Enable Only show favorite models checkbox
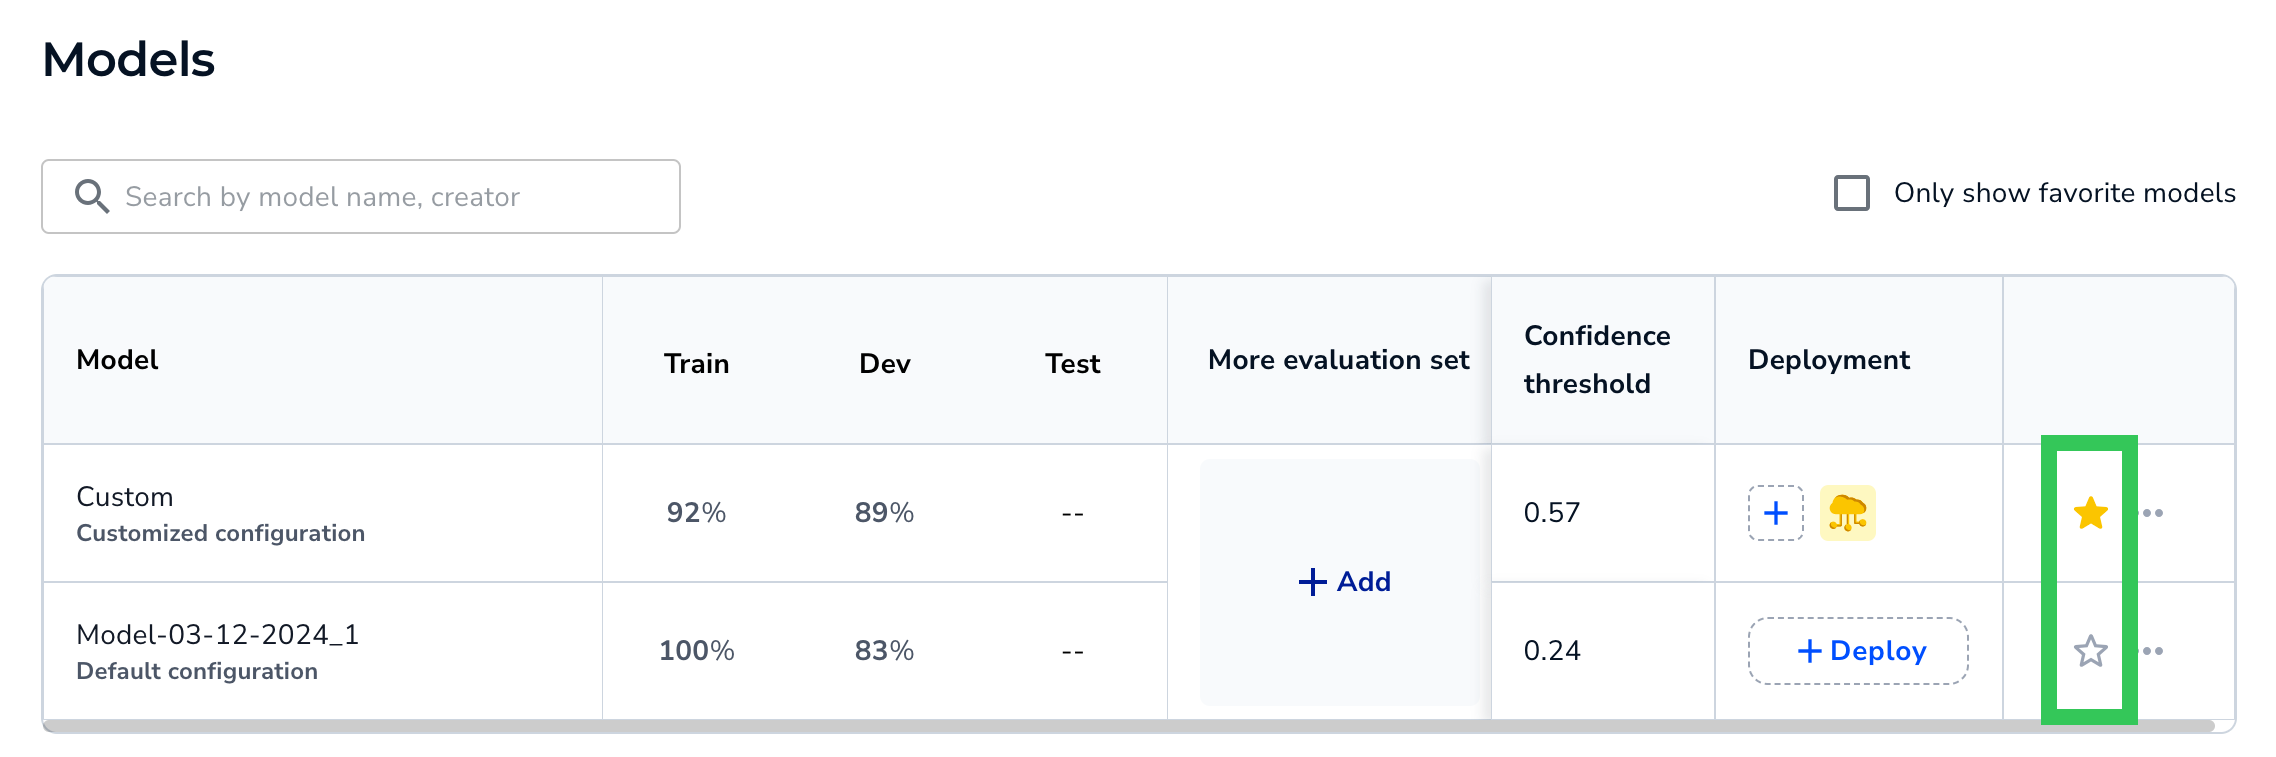The height and width of the screenshot is (757, 2276). [x=1851, y=193]
